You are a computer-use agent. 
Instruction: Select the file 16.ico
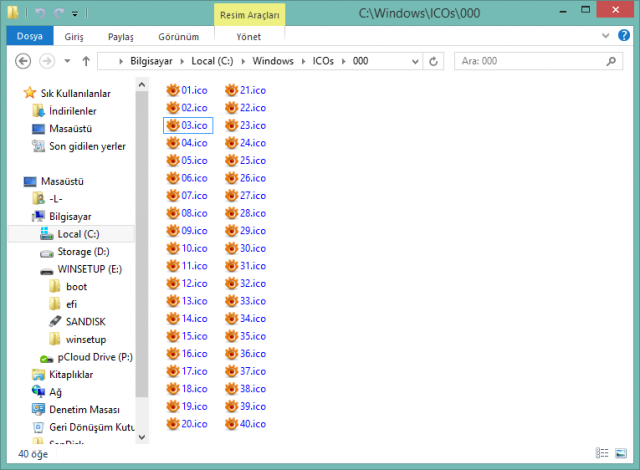coord(187,353)
